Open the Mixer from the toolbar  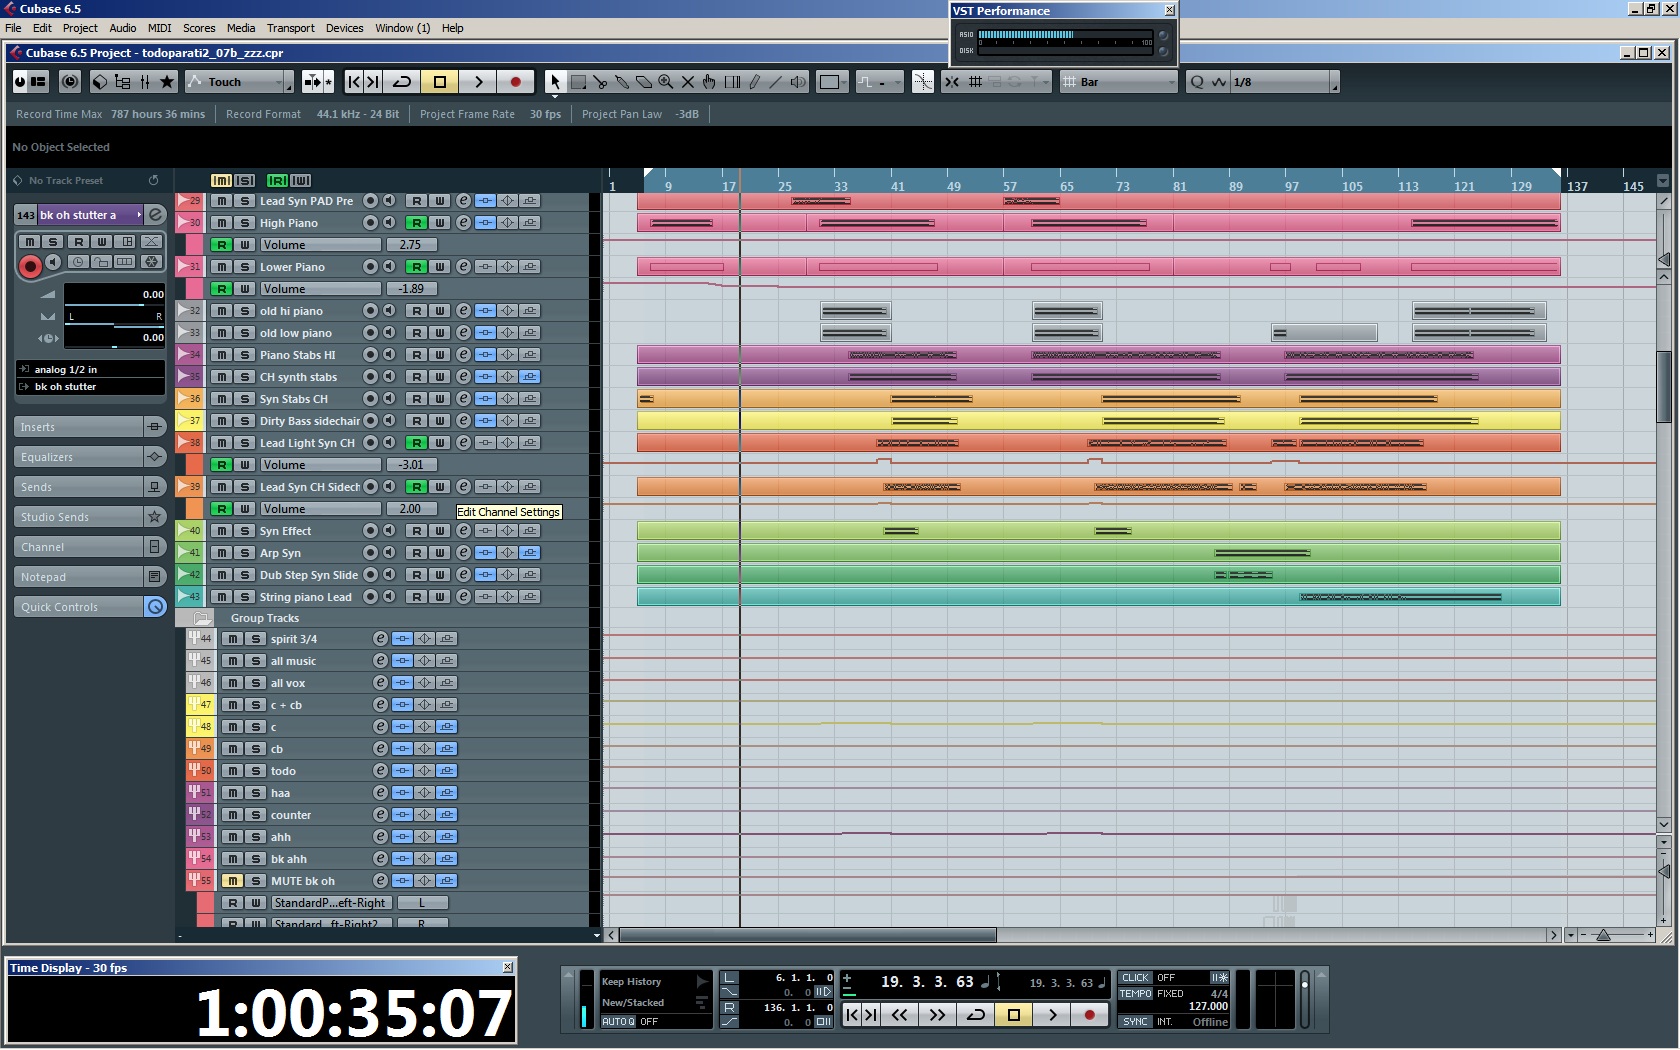pos(145,82)
